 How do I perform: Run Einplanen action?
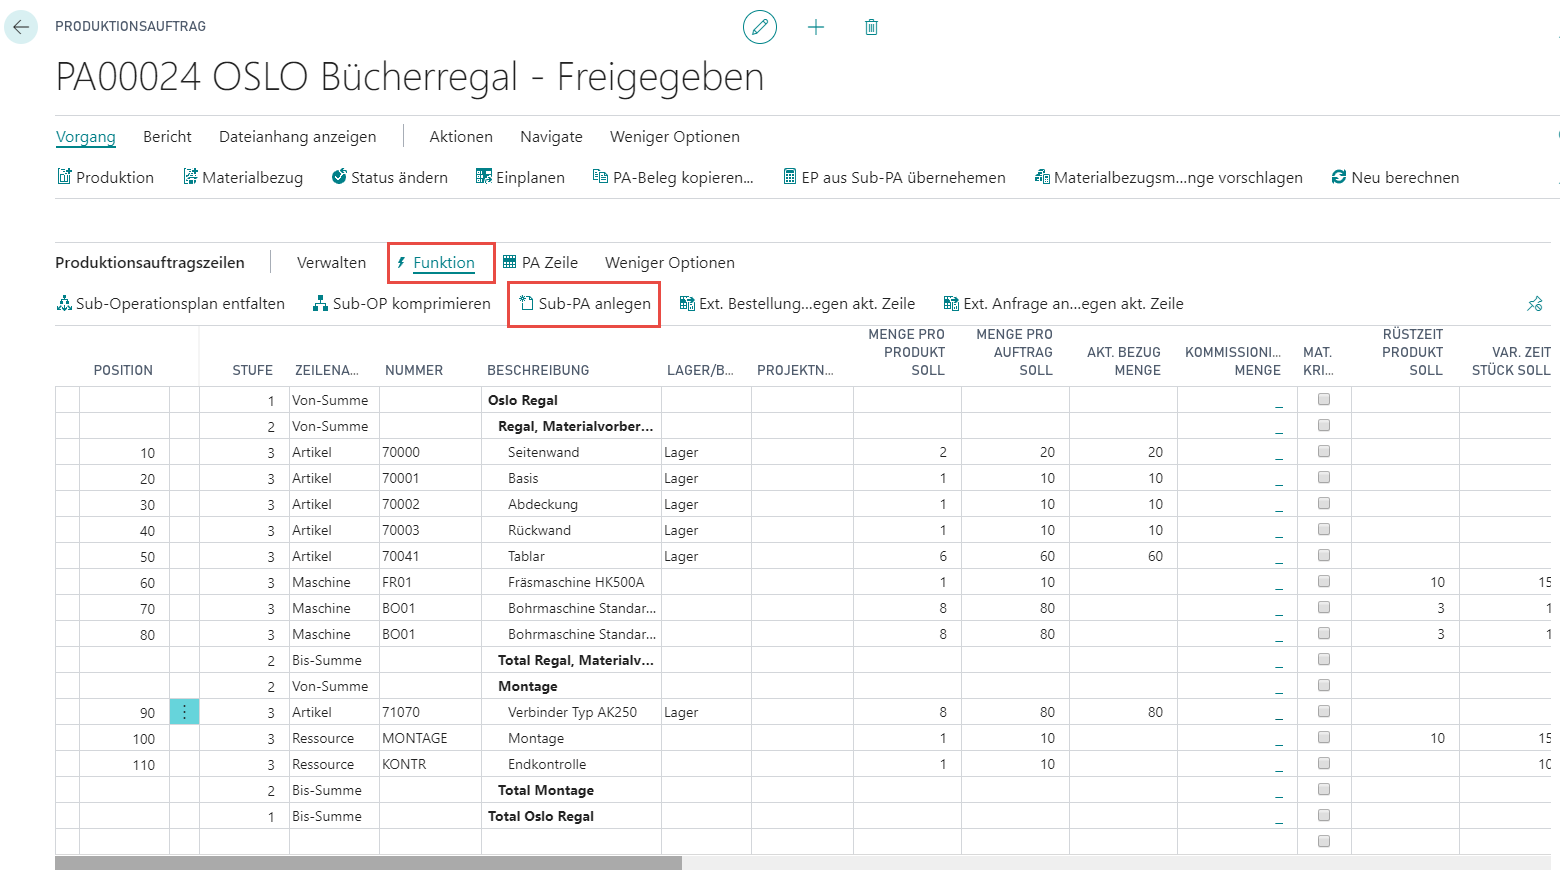click(x=520, y=177)
